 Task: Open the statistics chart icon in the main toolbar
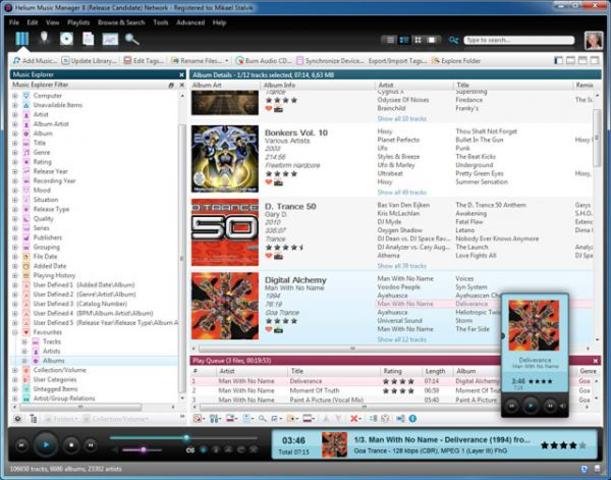coord(110,39)
